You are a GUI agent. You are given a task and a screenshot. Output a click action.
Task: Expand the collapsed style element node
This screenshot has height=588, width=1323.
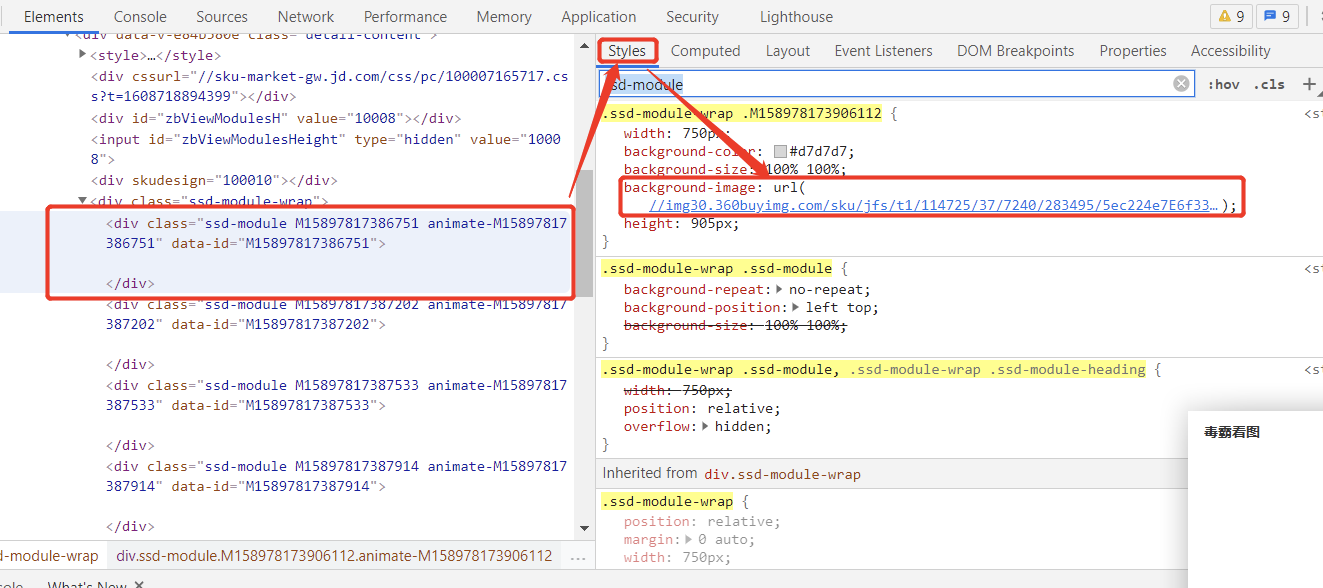pyautogui.click(x=82, y=55)
